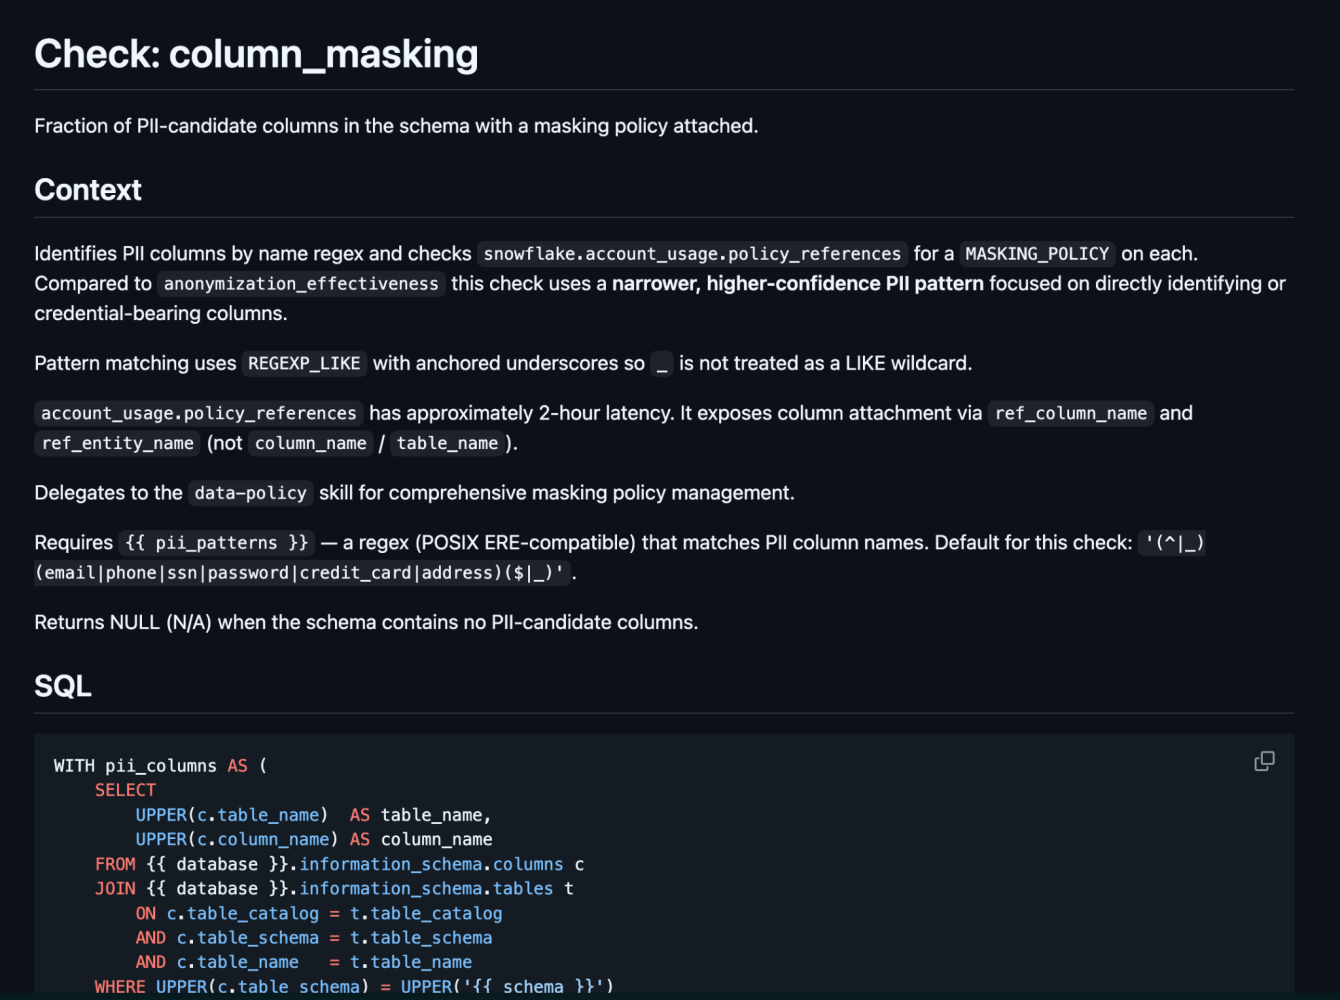This screenshot has width=1340, height=1000.
Task: Click the anonymization_effectiveness inline code
Action: (301, 284)
